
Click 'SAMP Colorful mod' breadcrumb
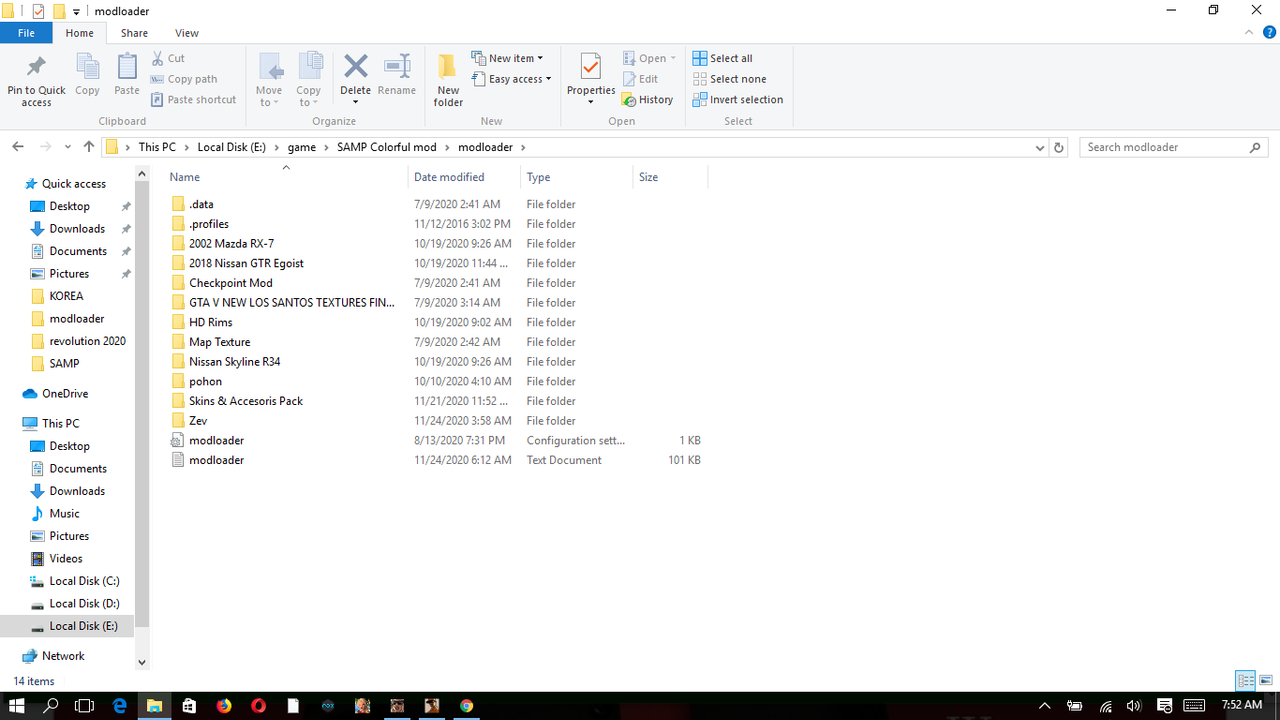(386, 147)
